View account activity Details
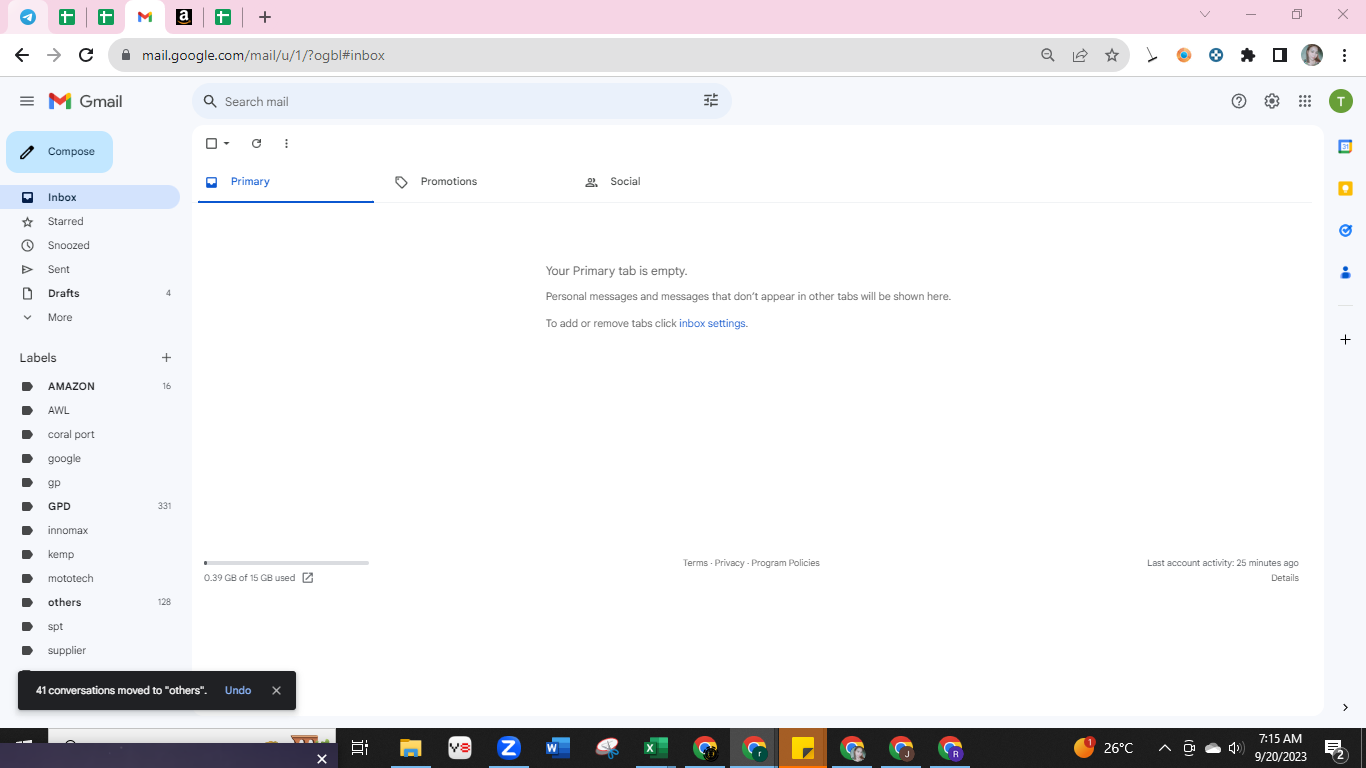Screen dimensions: 1366x768 (x=1285, y=578)
